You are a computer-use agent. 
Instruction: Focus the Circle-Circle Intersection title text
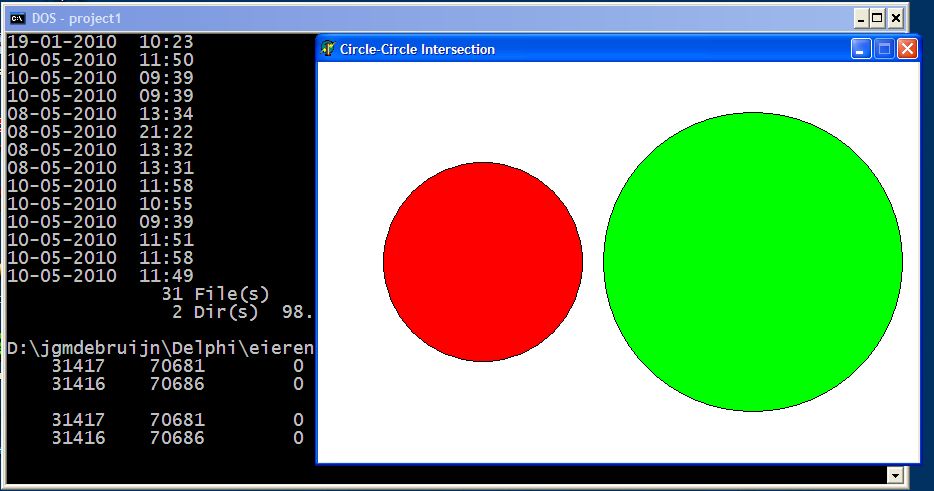[417, 49]
